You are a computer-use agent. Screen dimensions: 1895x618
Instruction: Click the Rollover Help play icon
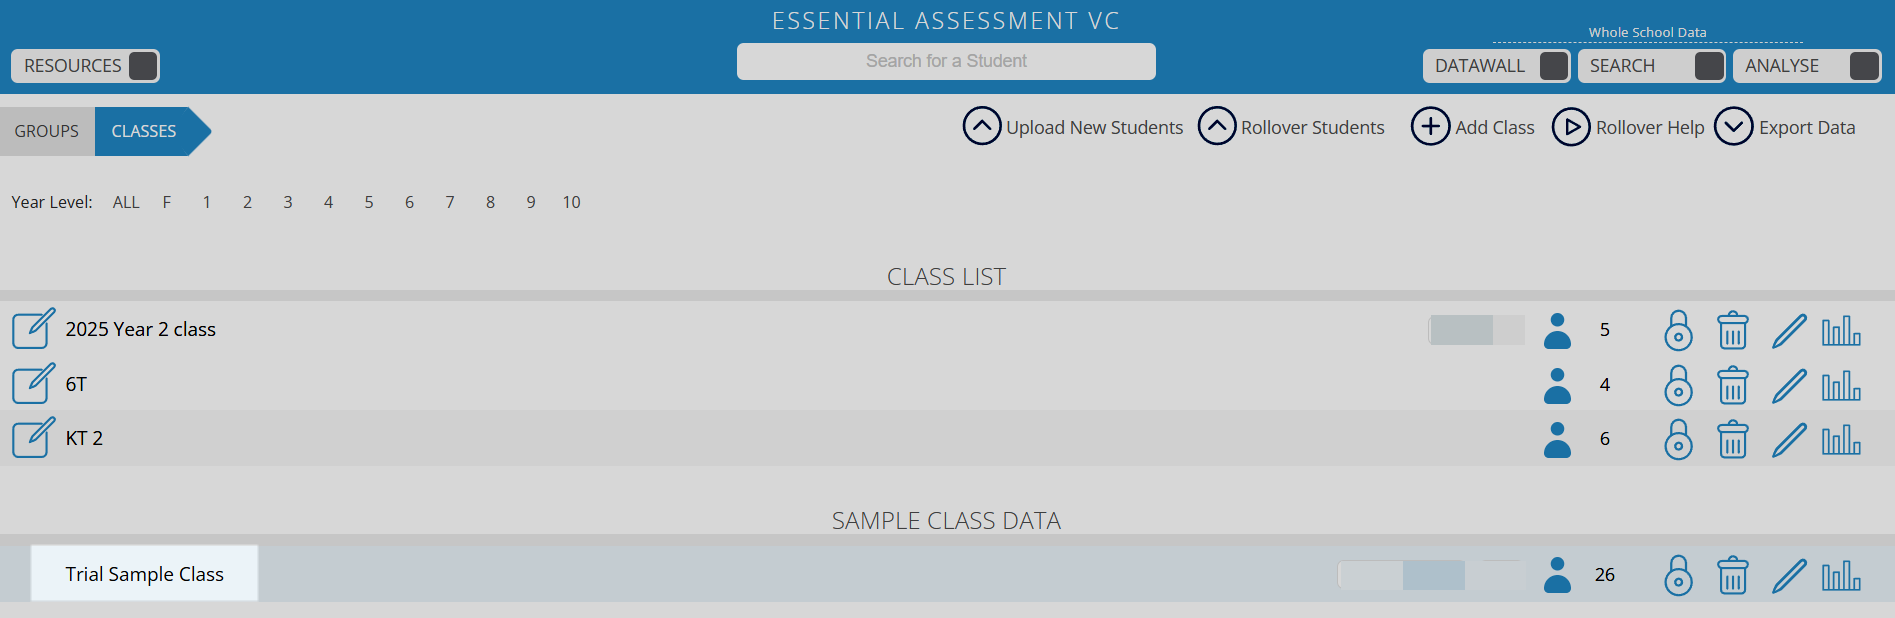tap(1571, 127)
